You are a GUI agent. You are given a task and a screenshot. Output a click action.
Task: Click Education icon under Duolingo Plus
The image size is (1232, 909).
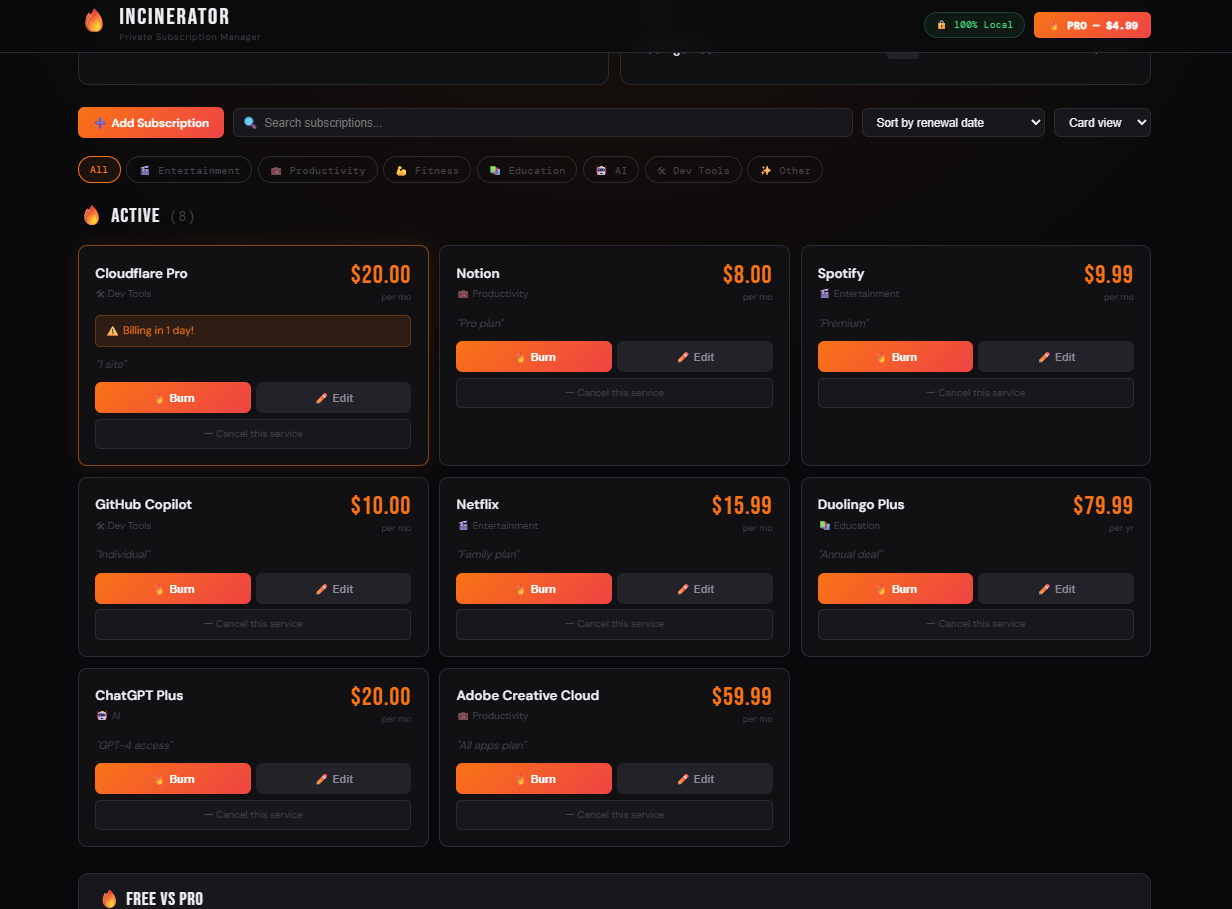[x=824, y=525]
